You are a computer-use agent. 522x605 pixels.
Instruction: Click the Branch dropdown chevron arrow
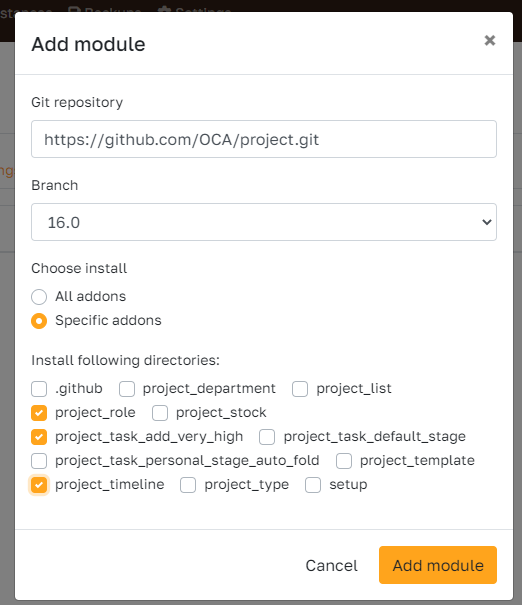point(487,222)
